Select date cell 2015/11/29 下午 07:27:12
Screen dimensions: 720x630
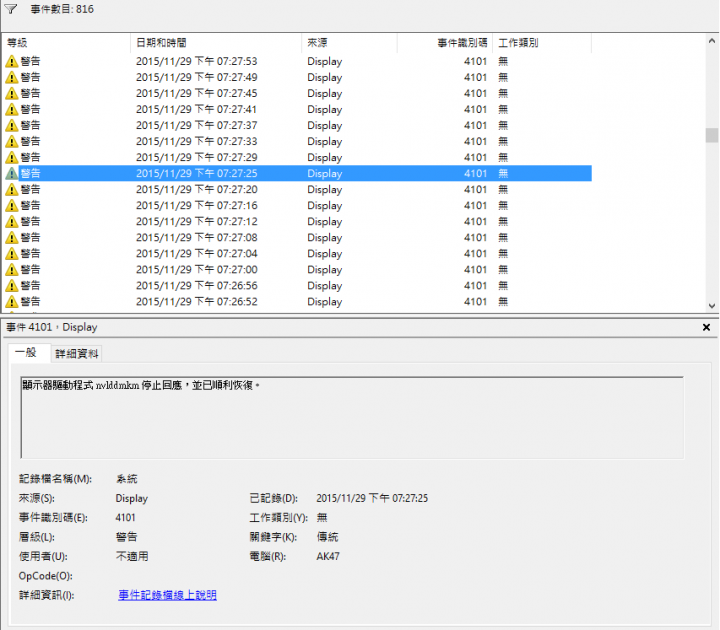tap(197, 222)
